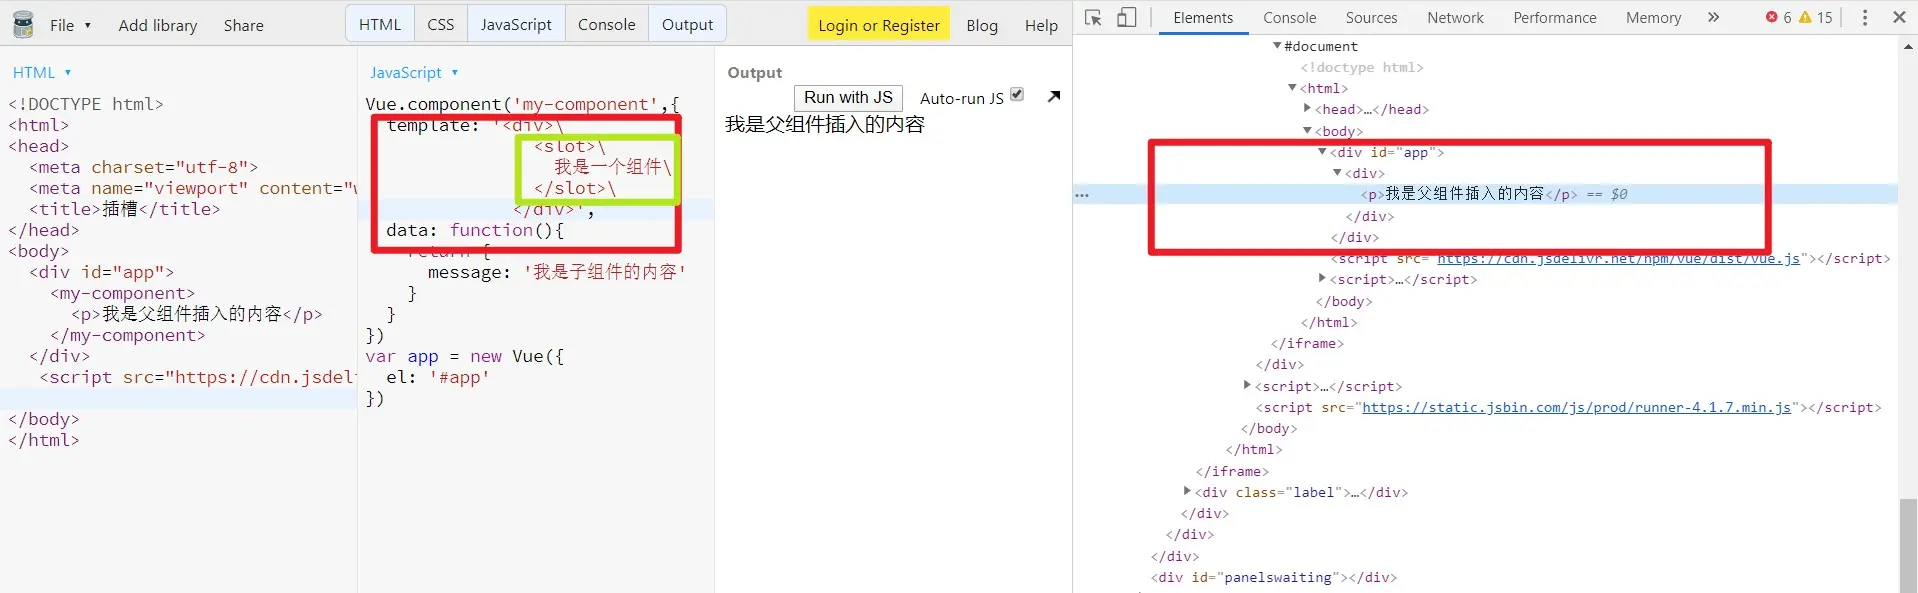Open the JavaScript language dropdown in editor
The height and width of the screenshot is (593, 1918).
click(414, 72)
